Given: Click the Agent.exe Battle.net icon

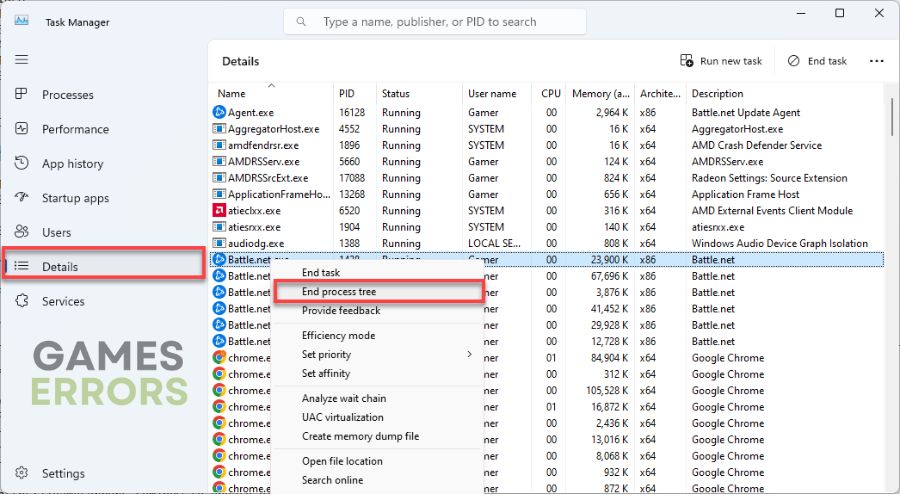Looking at the screenshot, I should pos(219,112).
